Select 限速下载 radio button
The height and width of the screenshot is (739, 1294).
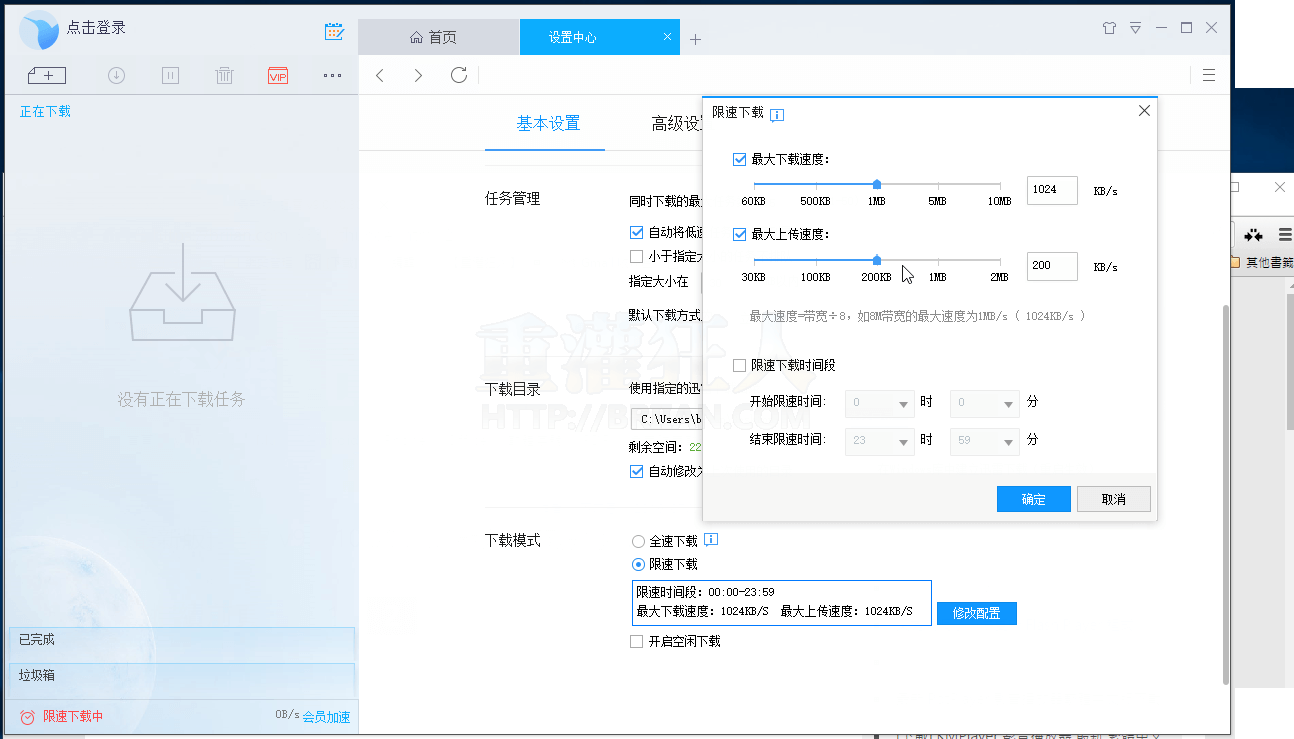[638, 564]
